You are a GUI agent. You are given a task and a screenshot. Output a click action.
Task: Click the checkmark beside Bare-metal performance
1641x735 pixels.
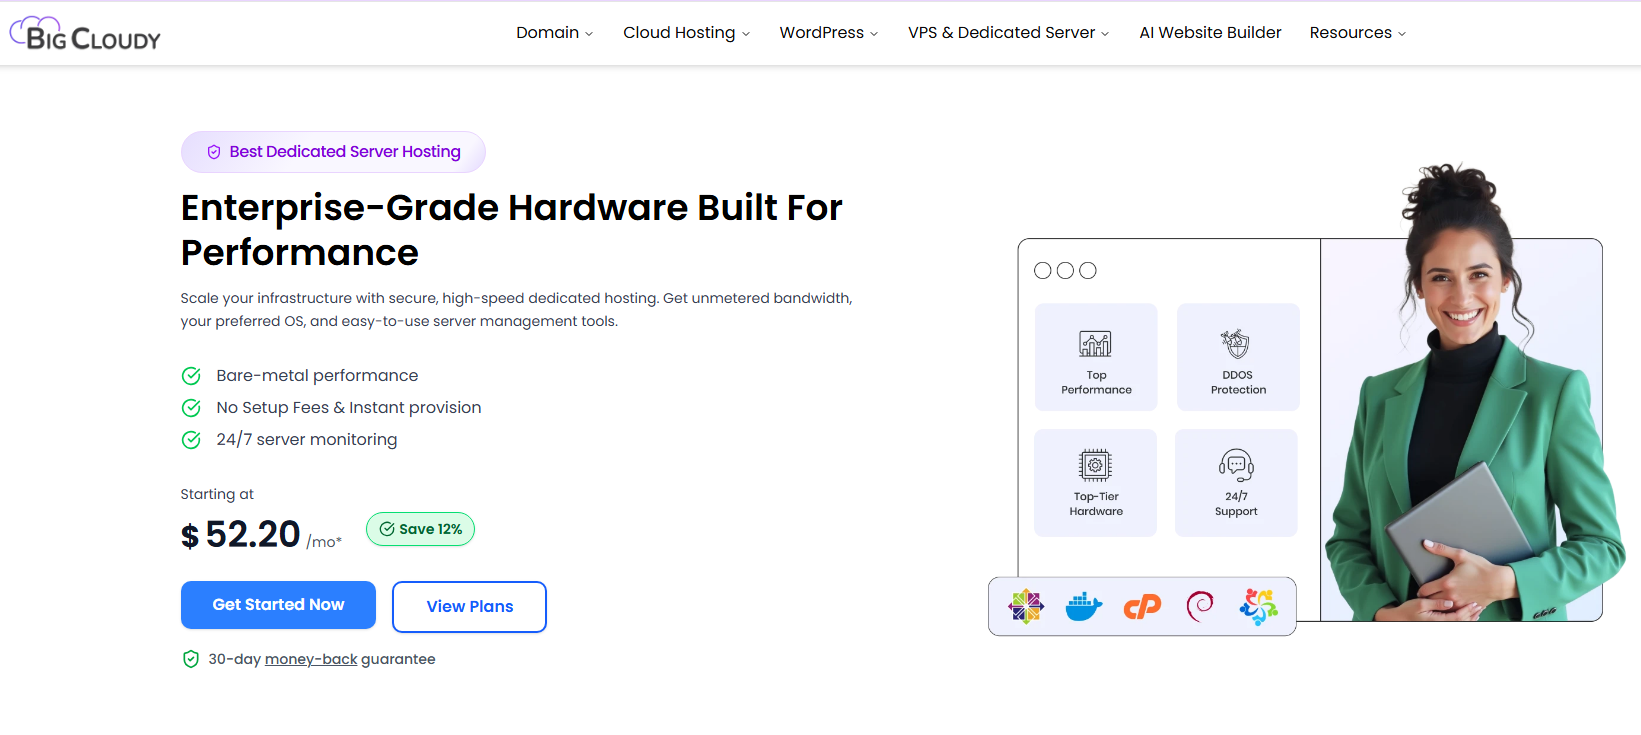[x=191, y=376]
